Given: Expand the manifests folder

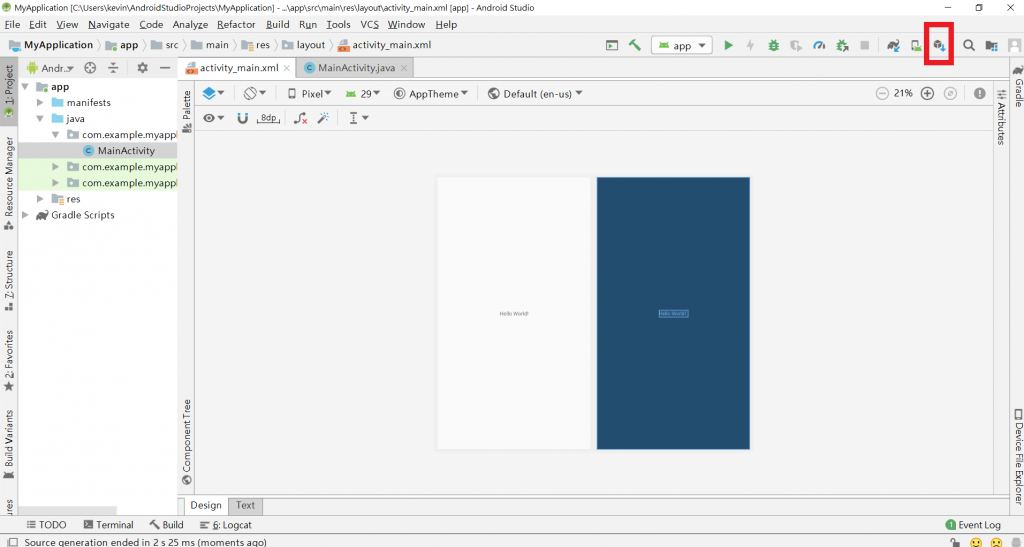Looking at the screenshot, I should coord(40,102).
